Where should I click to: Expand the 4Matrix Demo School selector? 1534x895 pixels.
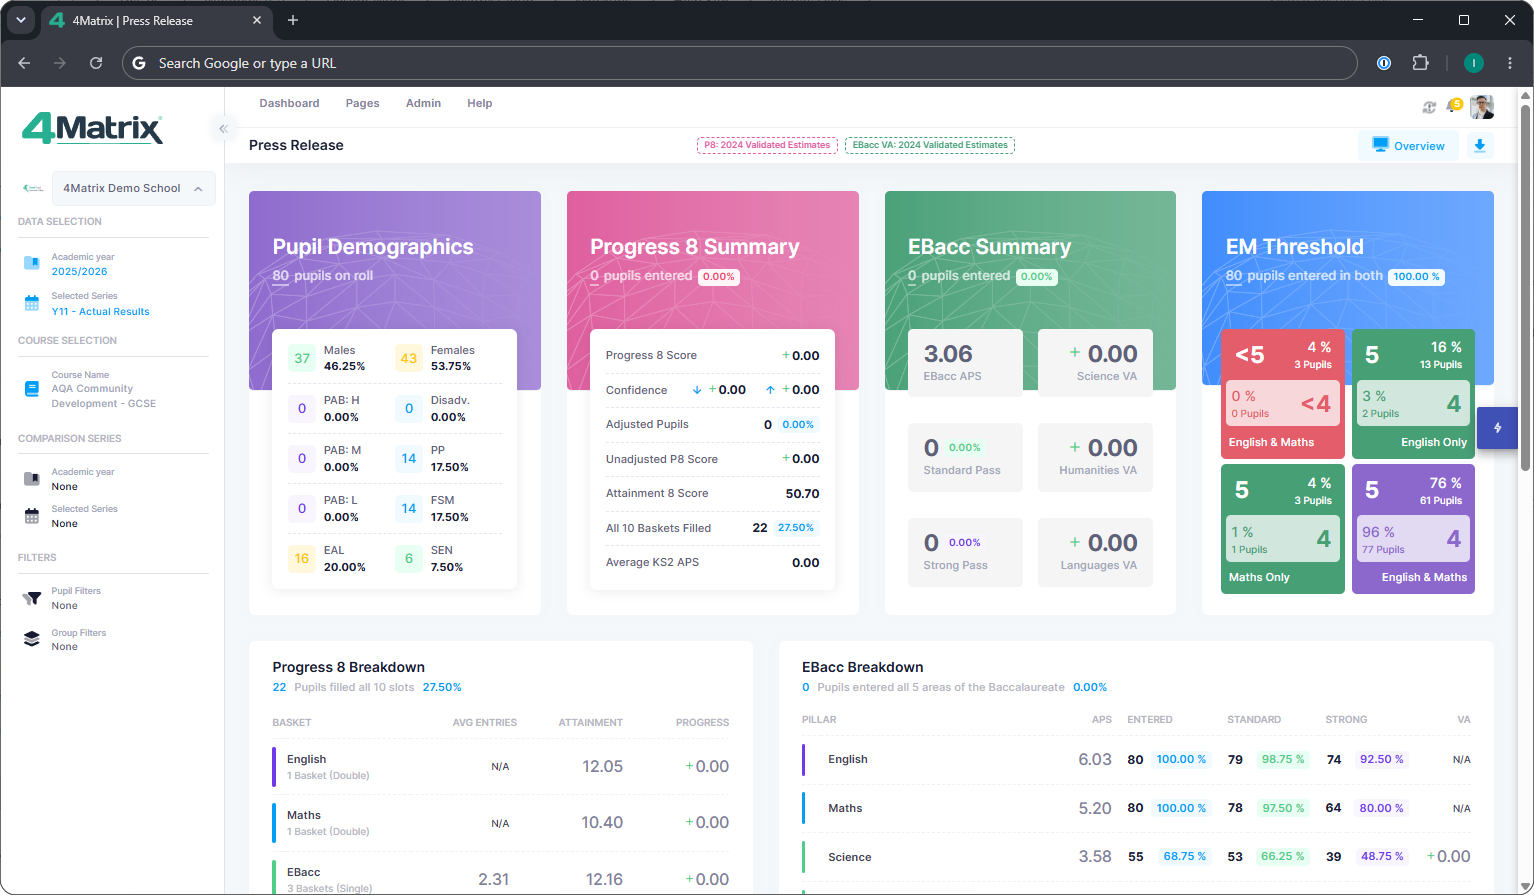[x=134, y=188]
